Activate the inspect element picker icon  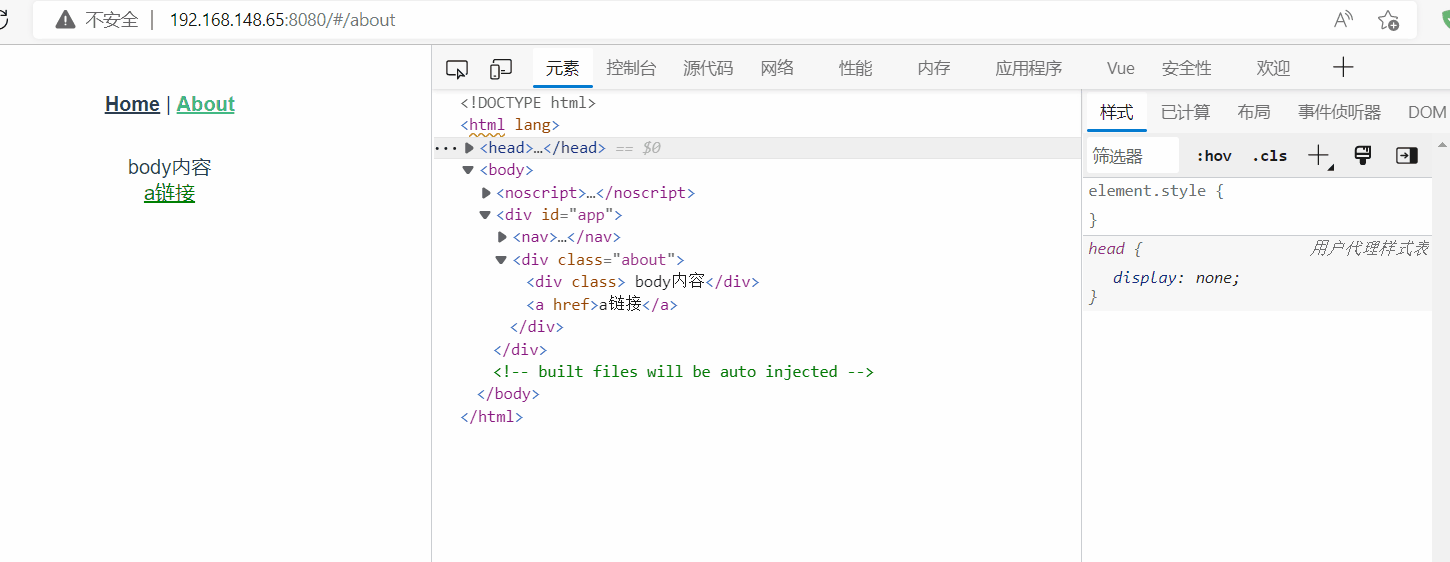click(457, 69)
